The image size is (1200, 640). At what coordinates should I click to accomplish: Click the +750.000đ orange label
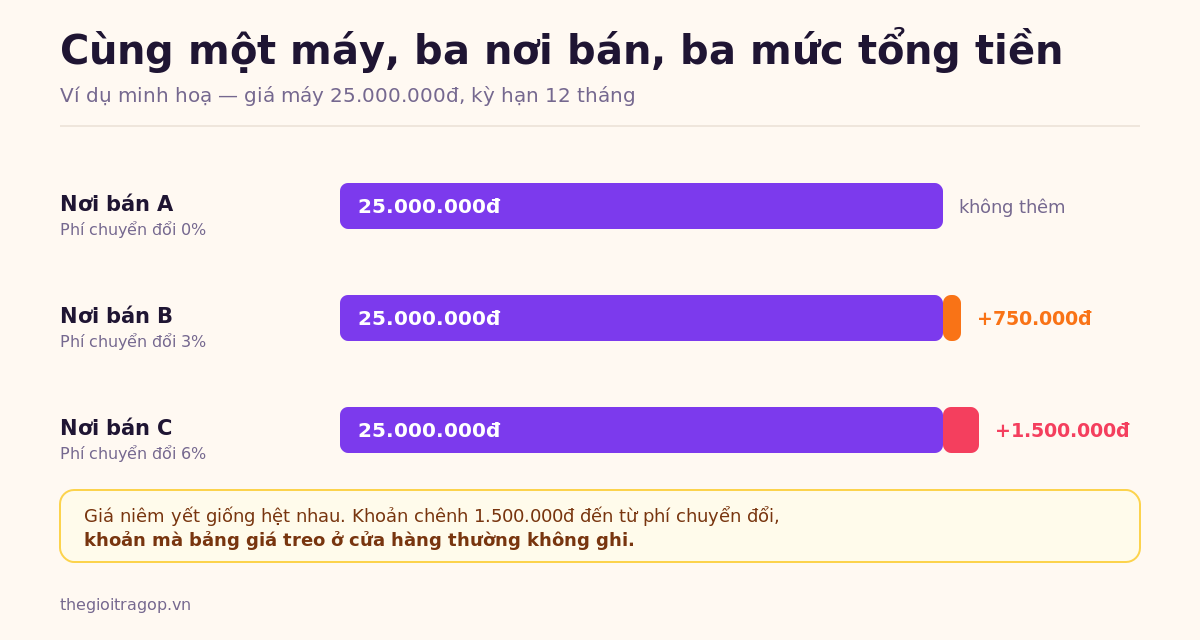[x=1034, y=319]
